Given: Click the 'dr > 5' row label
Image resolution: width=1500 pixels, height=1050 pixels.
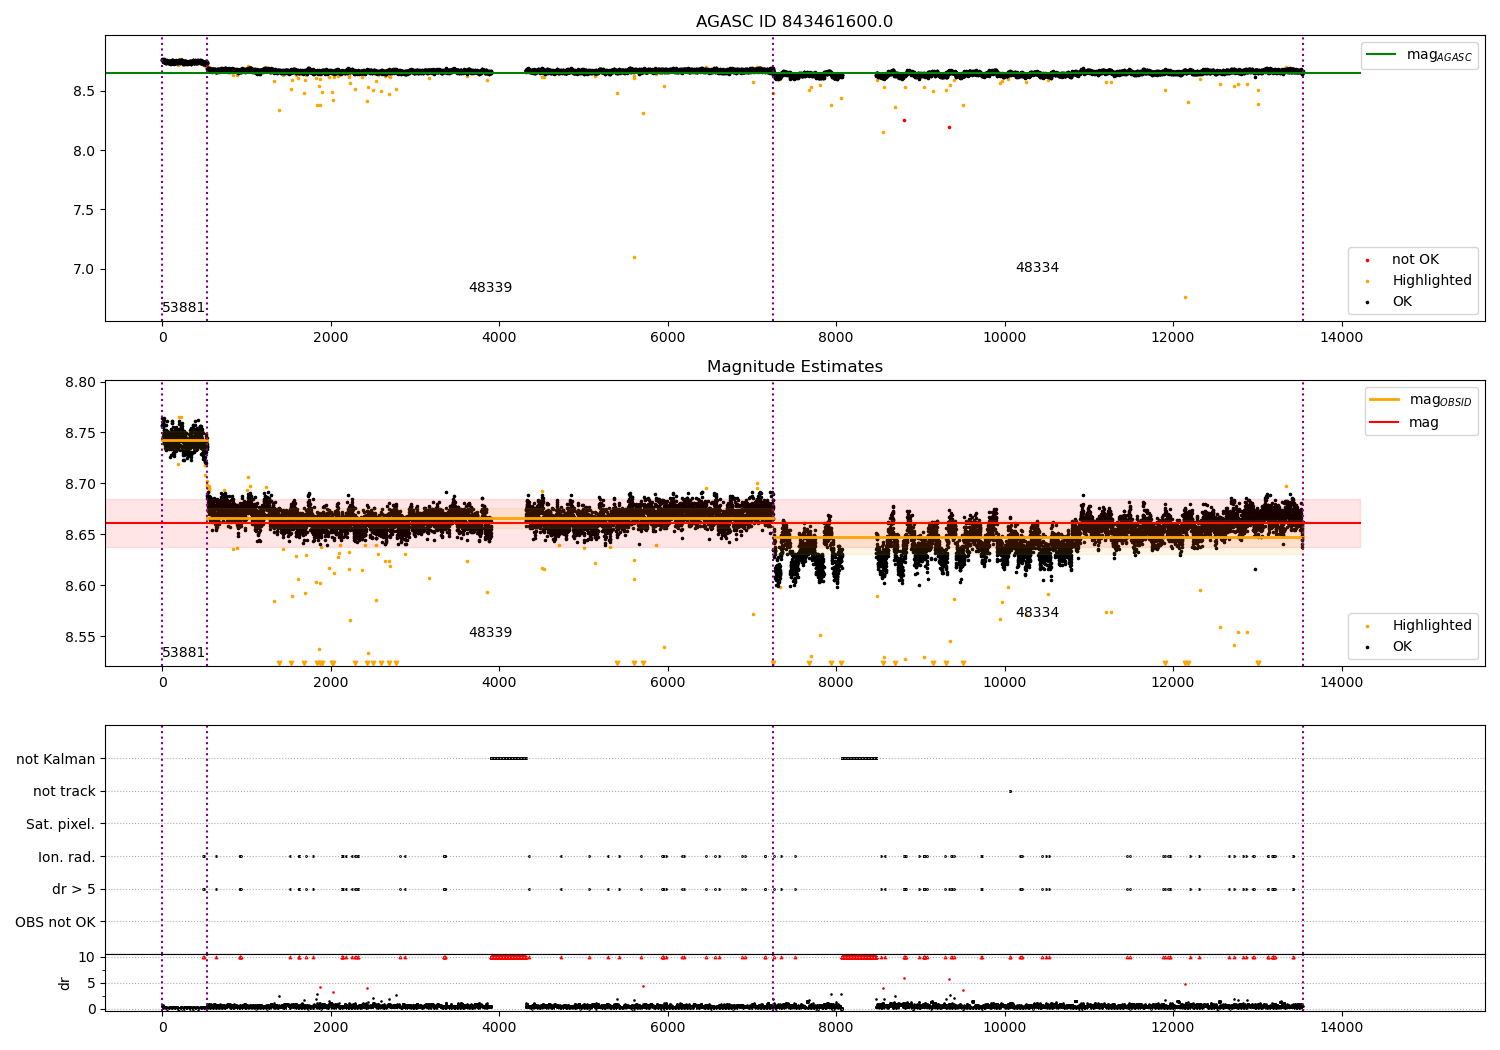Looking at the screenshot, I should click(74, 889).
